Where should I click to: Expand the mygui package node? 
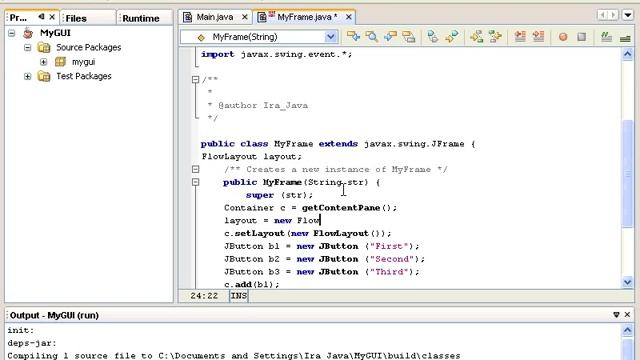[x=44, y=62]
